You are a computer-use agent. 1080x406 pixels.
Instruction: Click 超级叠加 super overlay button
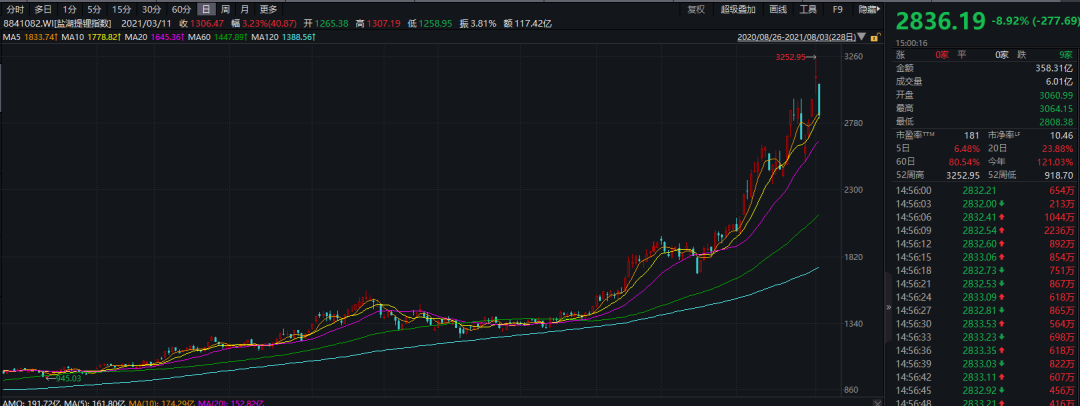pos(739,9)
